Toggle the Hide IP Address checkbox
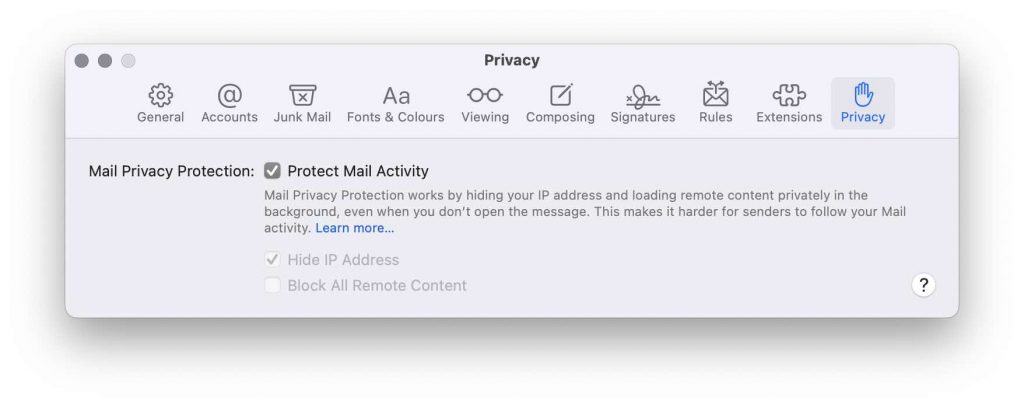Image resolution: width=1024 pixels, height=404 pixels. [x=272, y=260]
